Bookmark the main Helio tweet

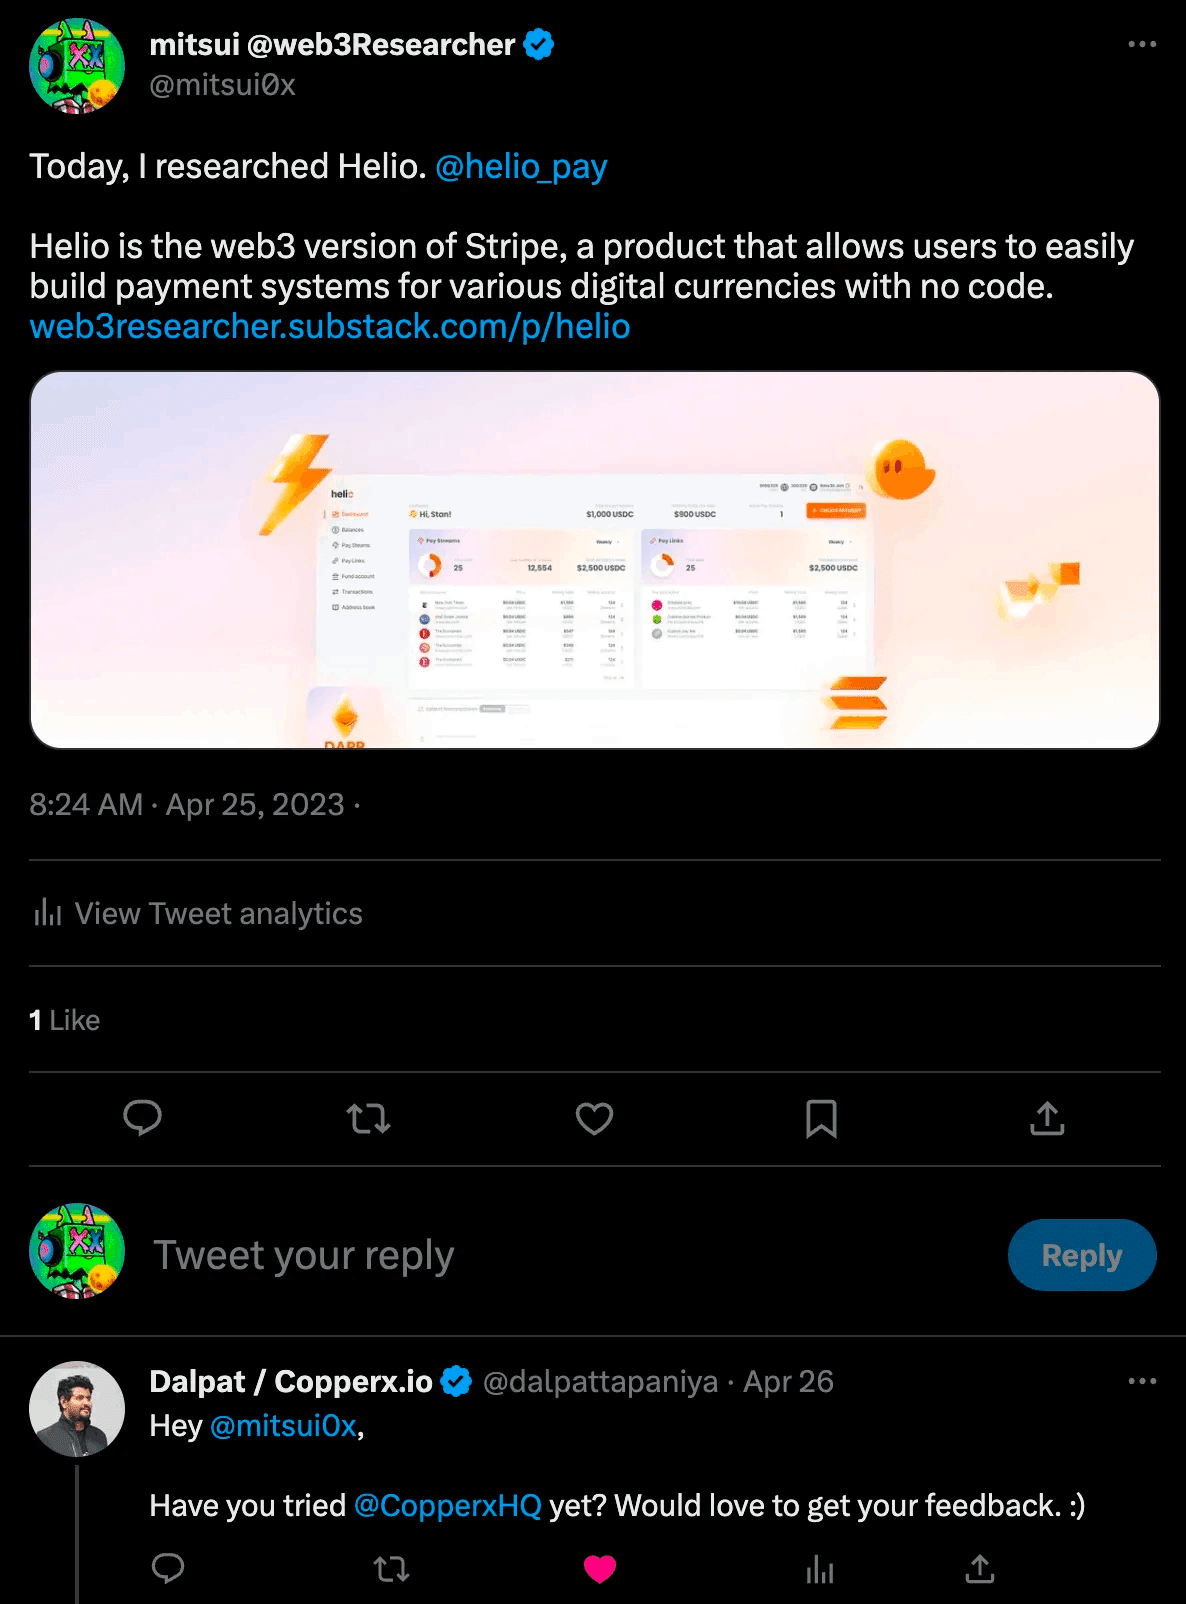[821, 1118]
